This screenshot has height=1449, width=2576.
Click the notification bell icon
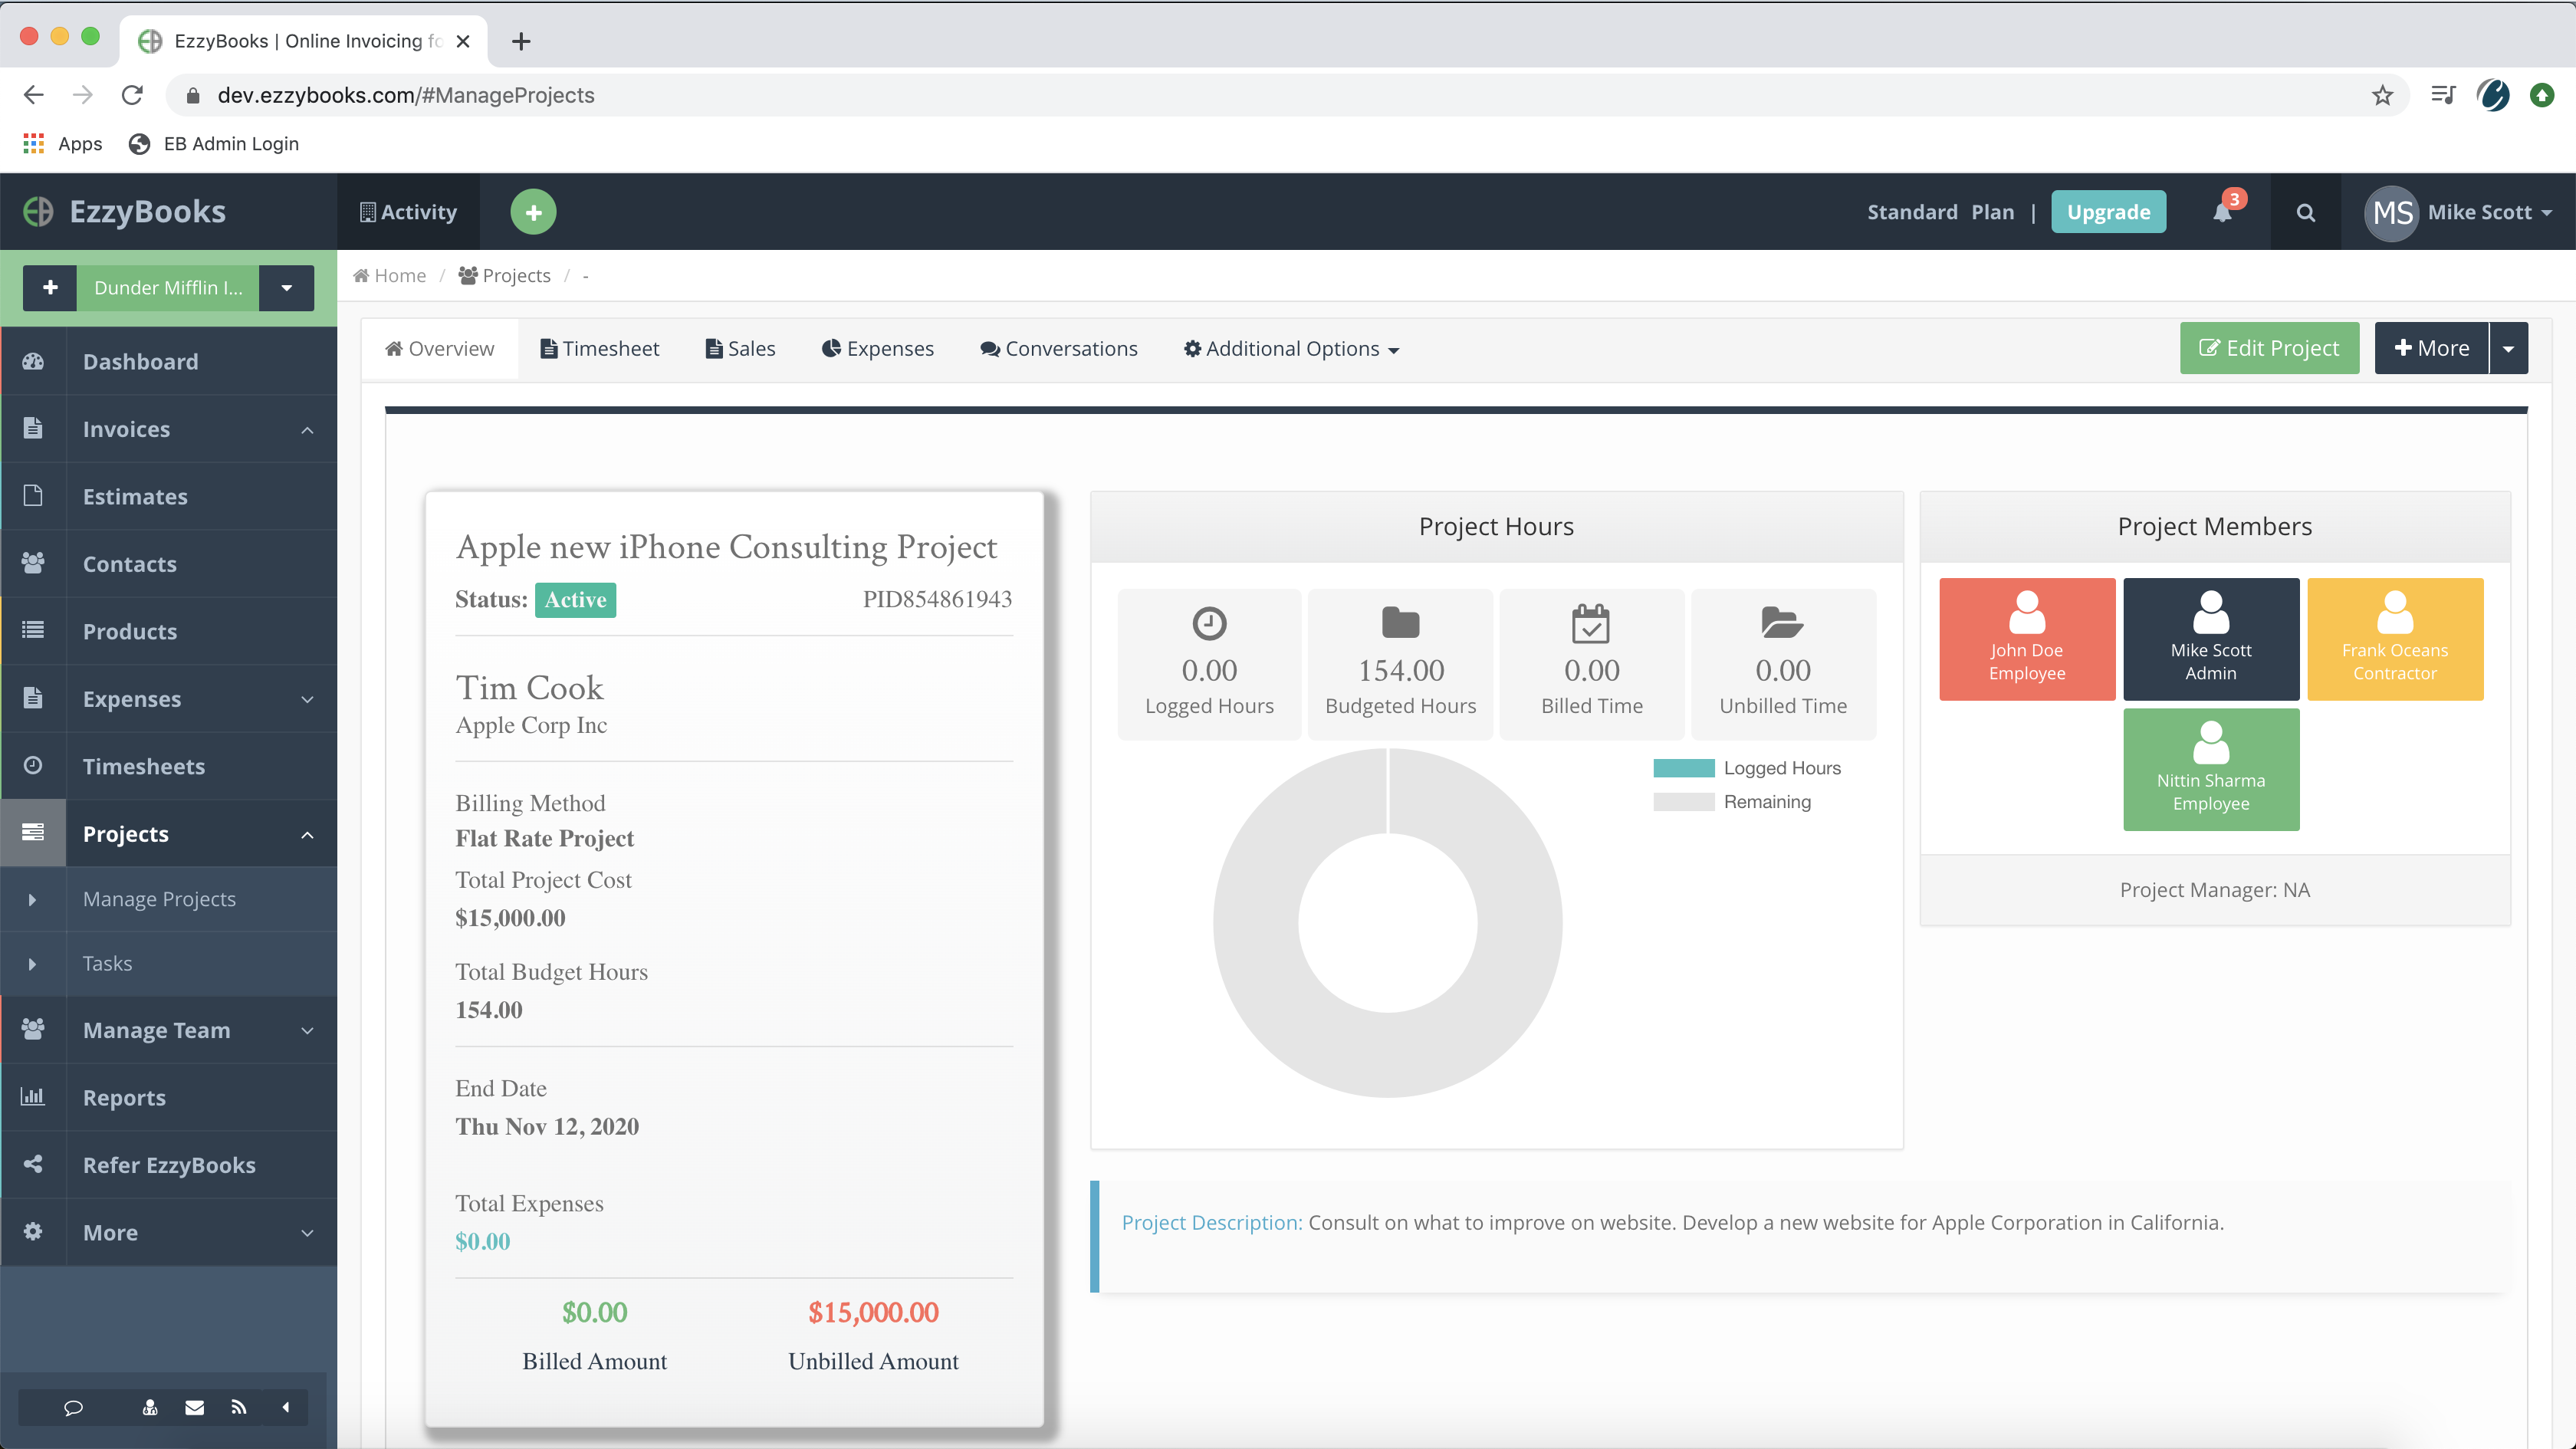click(x=2222, y=212)
